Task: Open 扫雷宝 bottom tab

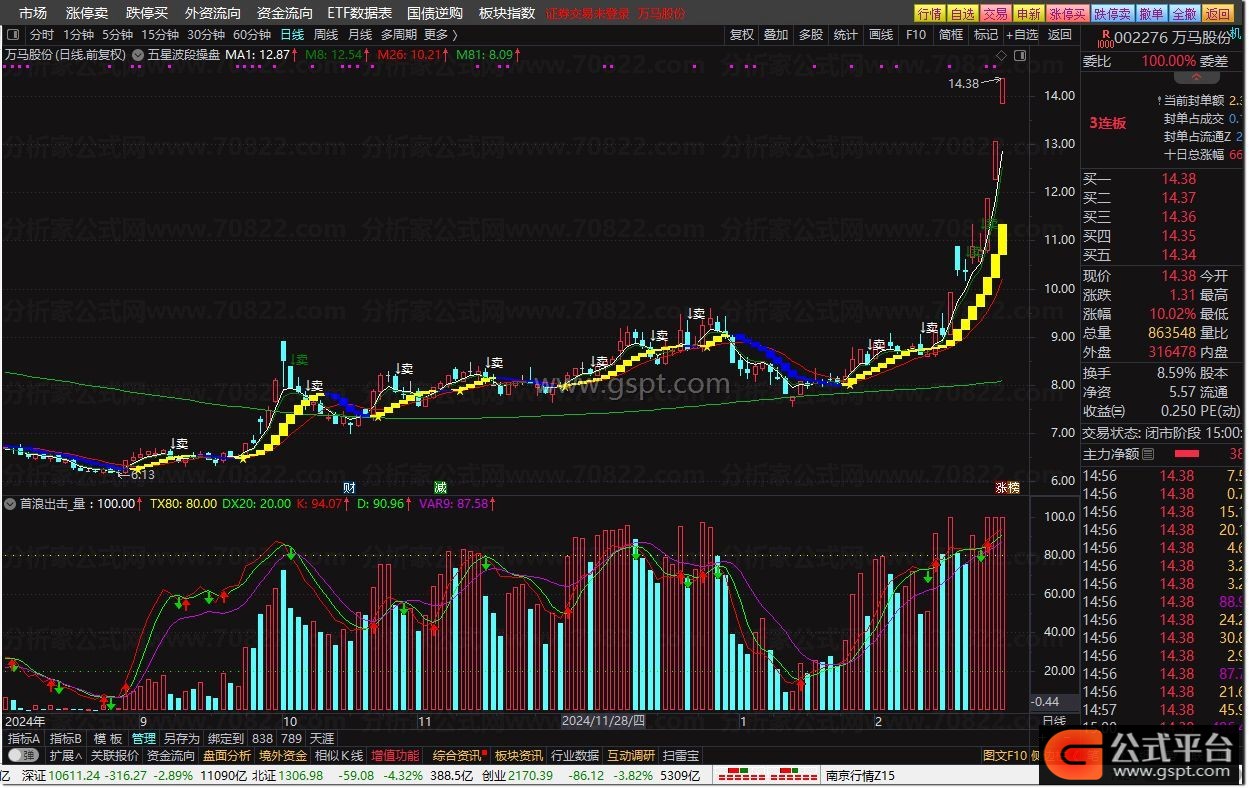Action: click(682, 756)
